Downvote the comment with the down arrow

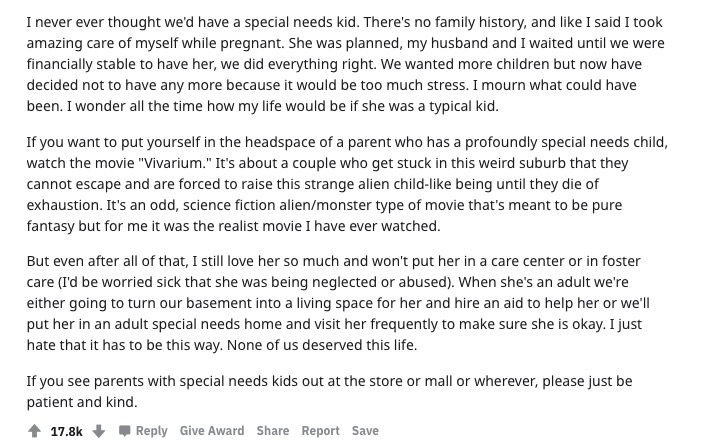click(x=98, y=431)
